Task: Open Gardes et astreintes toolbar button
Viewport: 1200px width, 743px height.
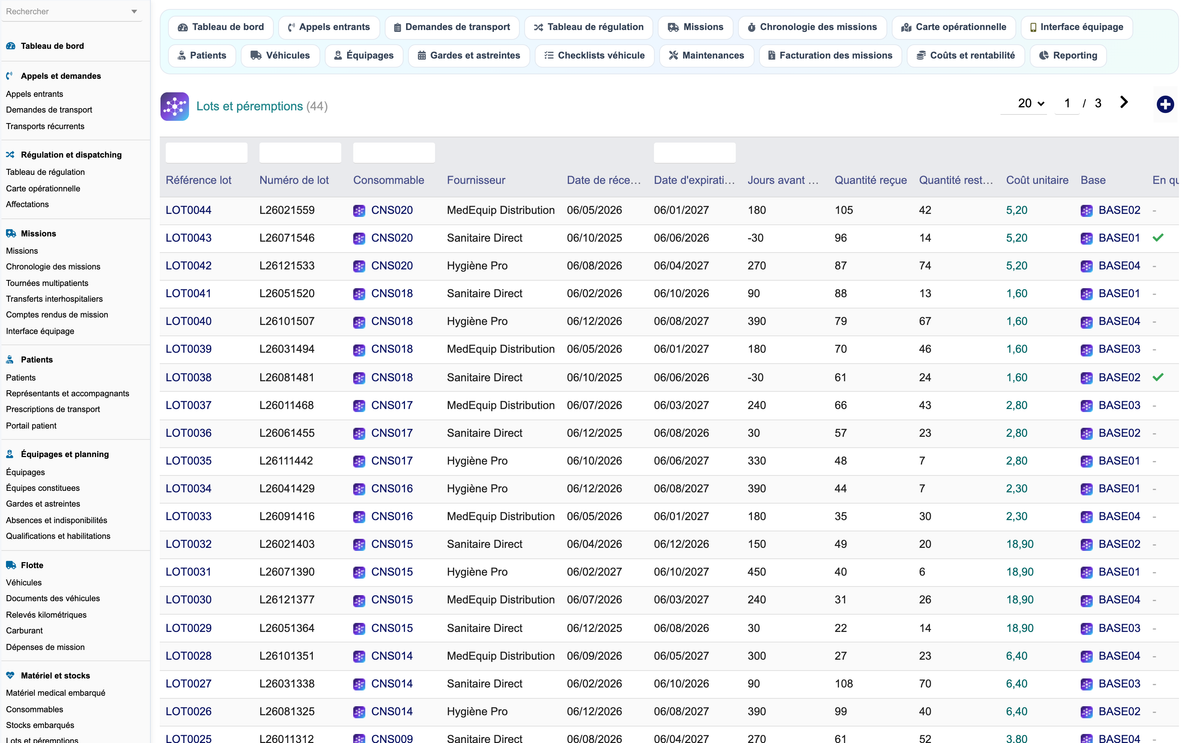Action: tap(468, 55)
